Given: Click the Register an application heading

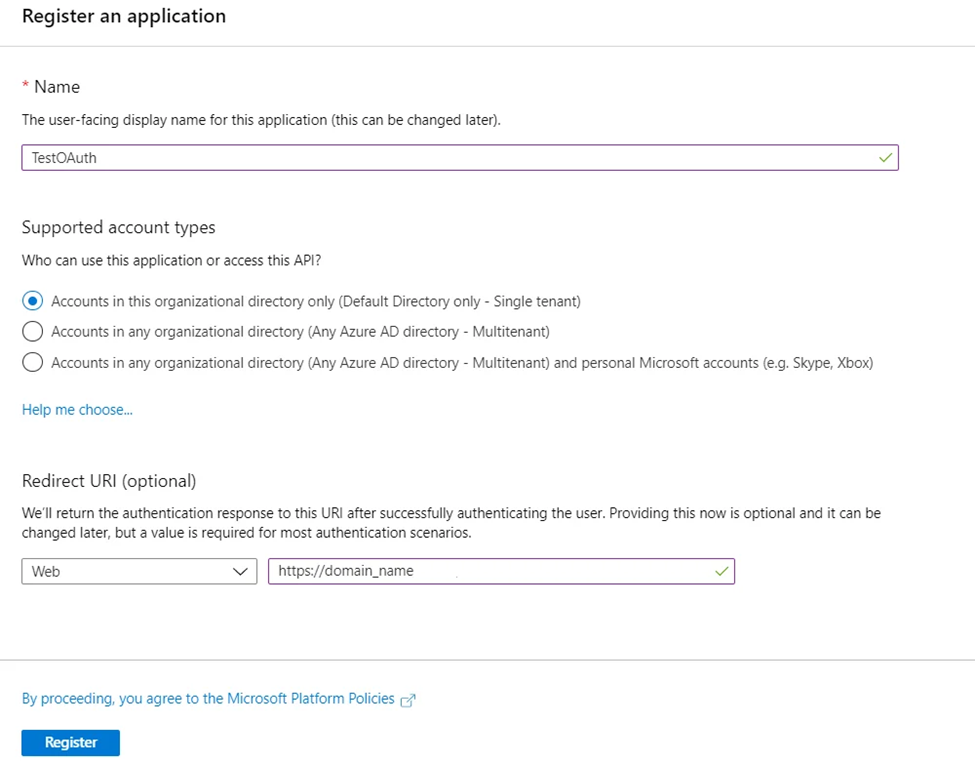Looking at the screenshot, I should tap(124, 16).
